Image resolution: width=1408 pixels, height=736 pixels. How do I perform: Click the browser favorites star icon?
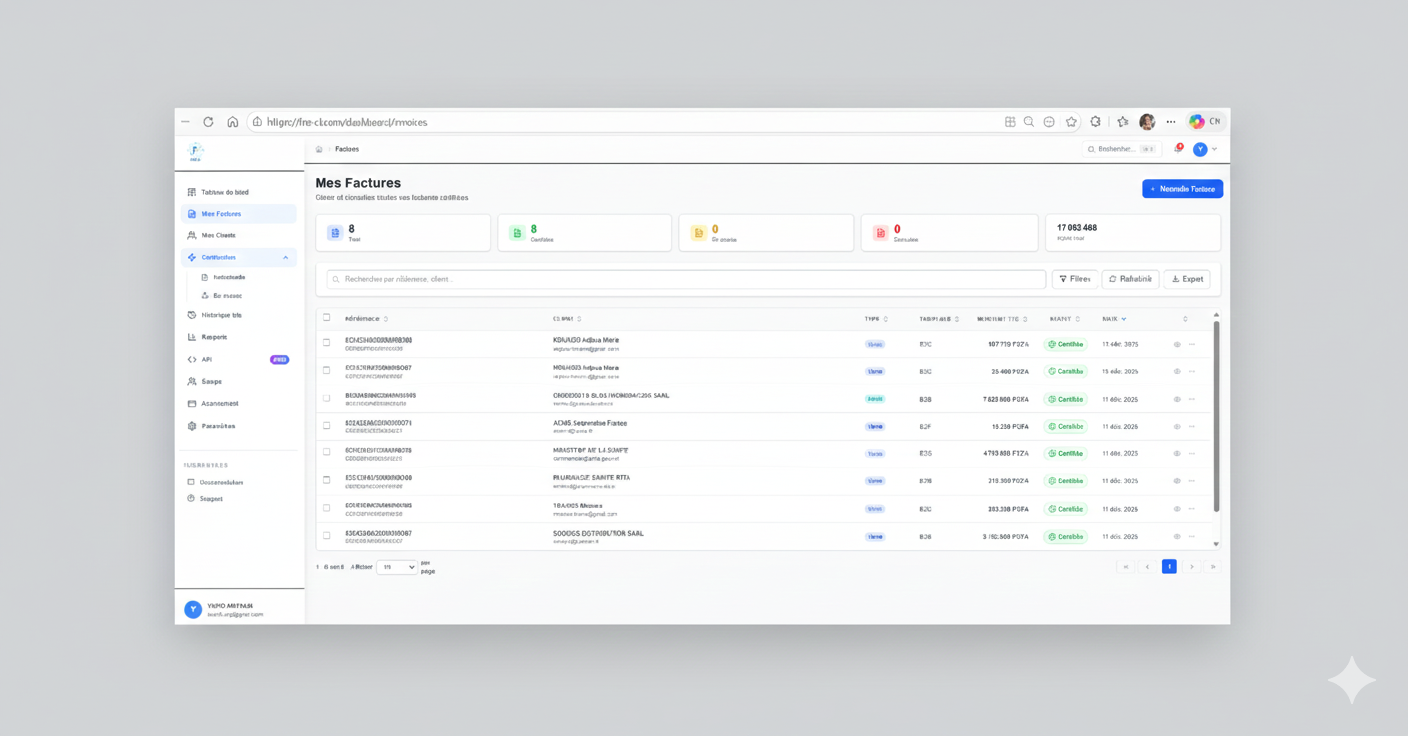[1071, 122]
